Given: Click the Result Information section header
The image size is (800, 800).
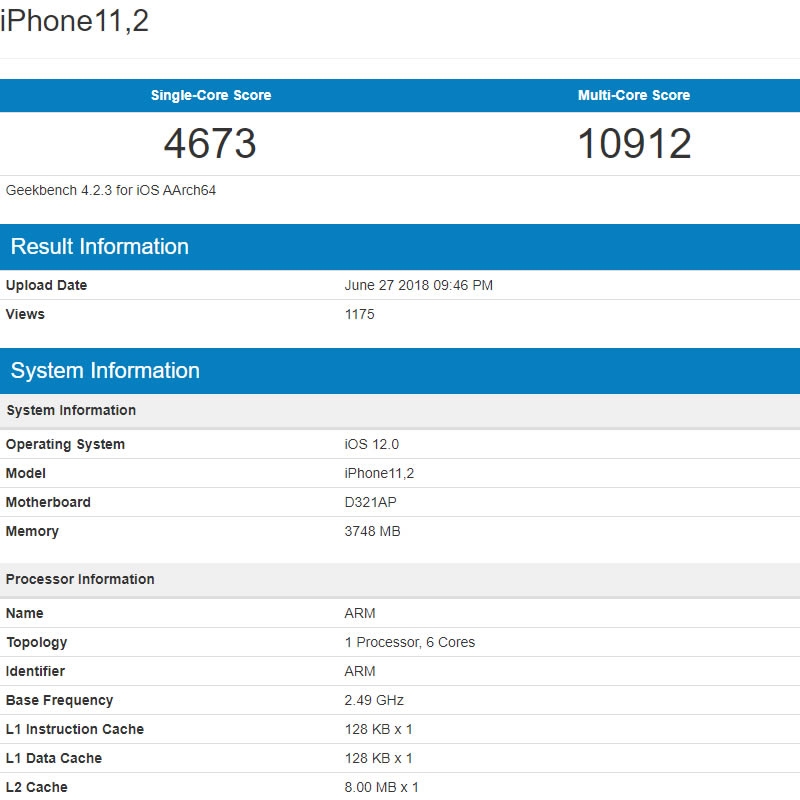Looking at the screenshot, I should tap(100, 247).
